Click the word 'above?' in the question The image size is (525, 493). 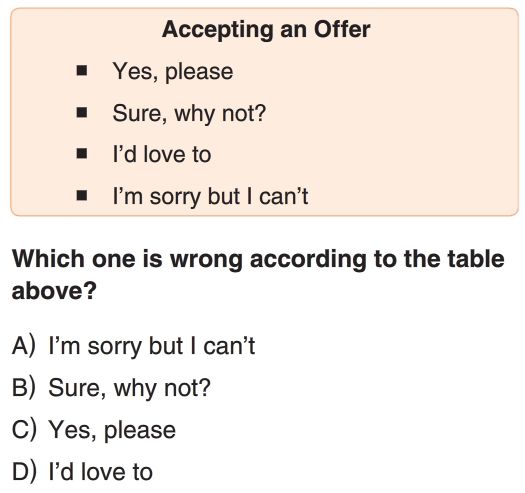54,290
